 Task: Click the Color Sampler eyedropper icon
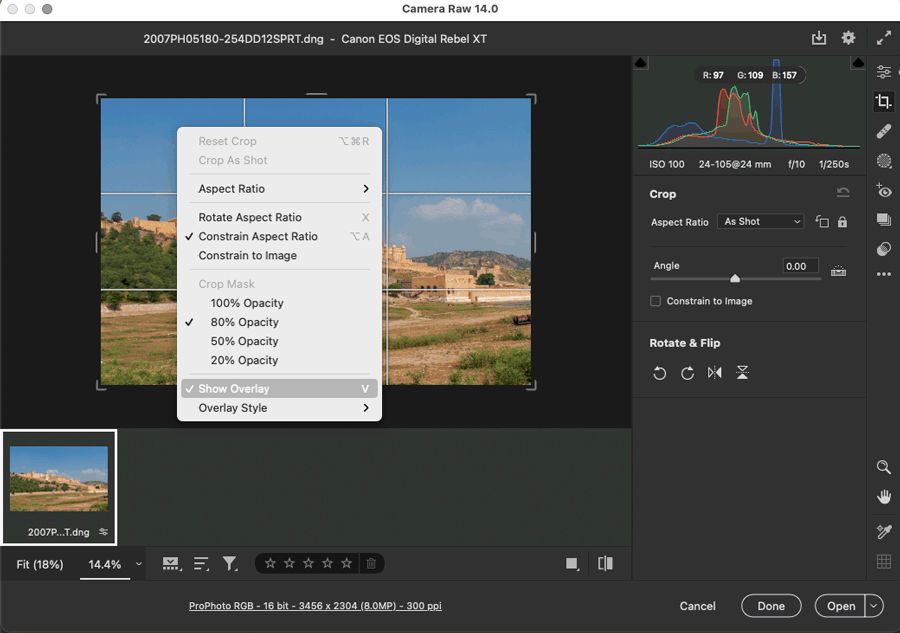click(x=883, y=527)
